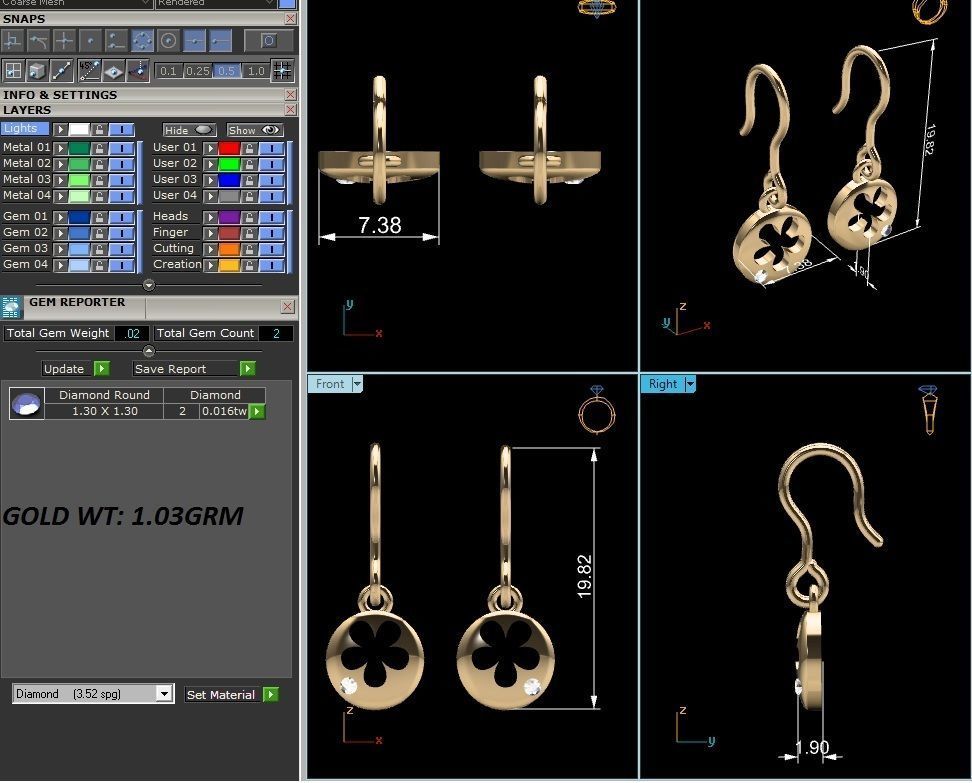Viewport: 972px width, 783px height.
Task: Click the Gem Reporter panel icon
Action: click(x=11, y=307)
